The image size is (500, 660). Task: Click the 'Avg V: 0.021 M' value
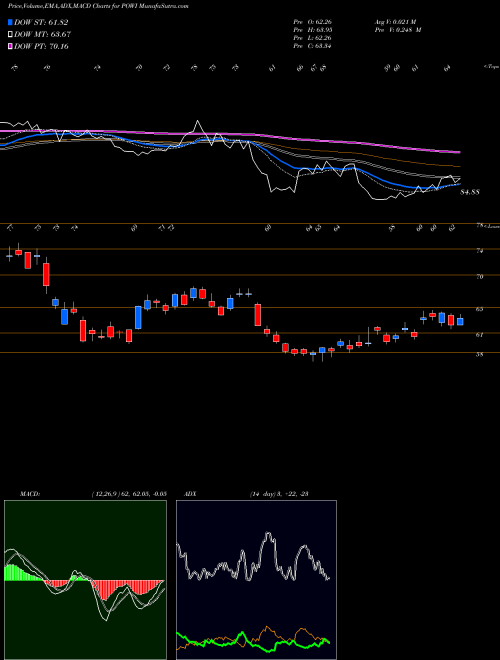pos(398,22)
